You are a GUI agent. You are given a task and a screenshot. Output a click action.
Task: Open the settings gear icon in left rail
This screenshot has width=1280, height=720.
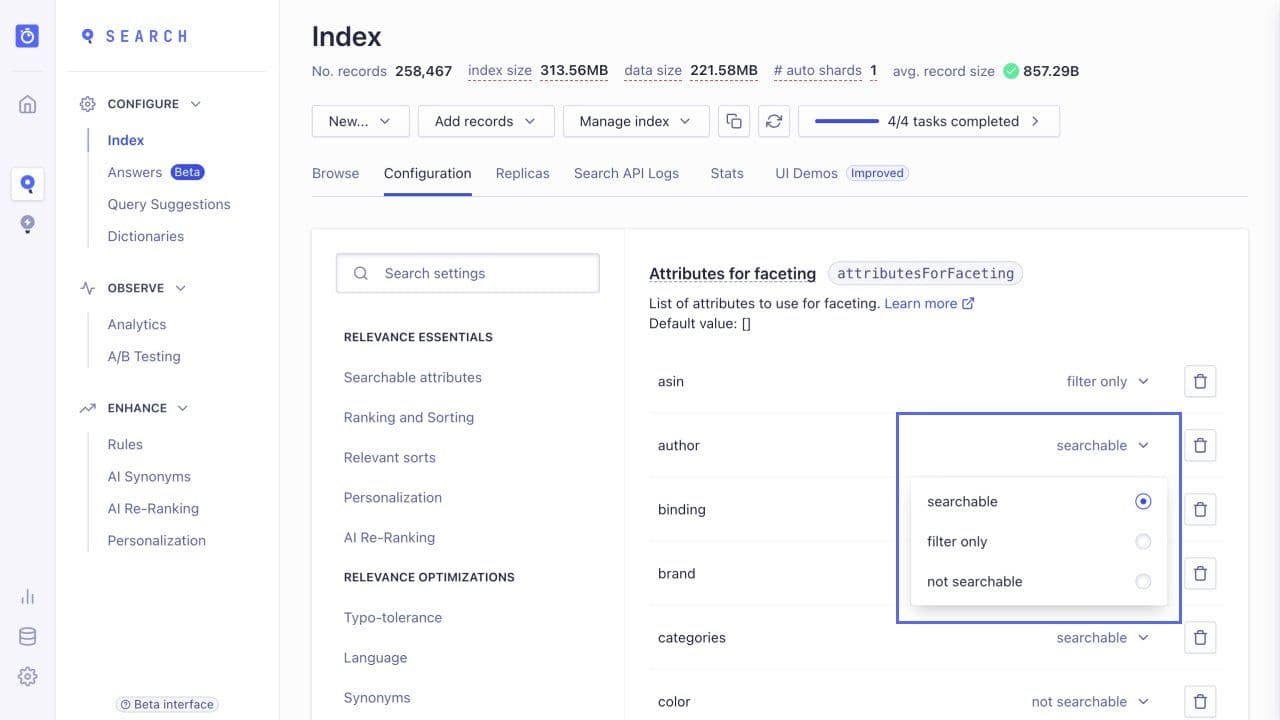pos(28,677)
